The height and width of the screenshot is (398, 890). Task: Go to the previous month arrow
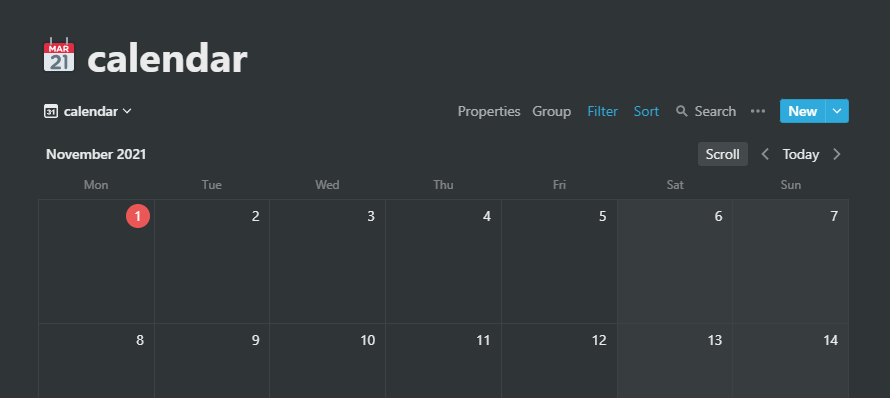(x=765, y=154)
